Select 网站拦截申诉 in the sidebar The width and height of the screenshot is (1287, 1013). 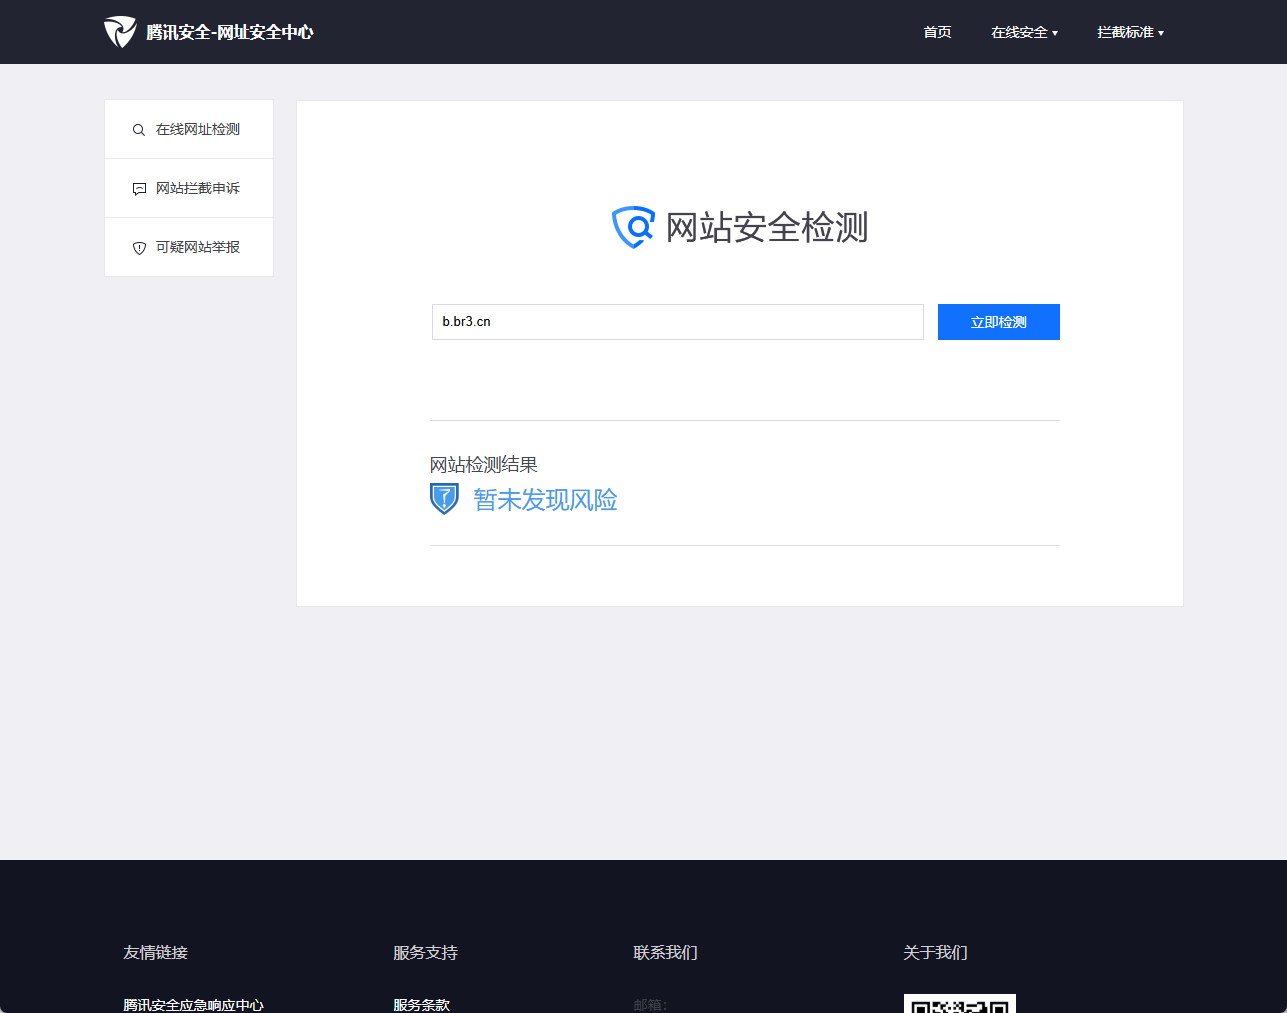[x=189, y=188]
